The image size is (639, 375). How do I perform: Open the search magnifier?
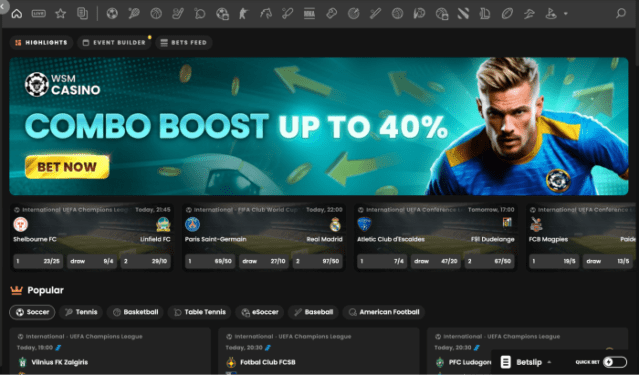coord(621,13)
